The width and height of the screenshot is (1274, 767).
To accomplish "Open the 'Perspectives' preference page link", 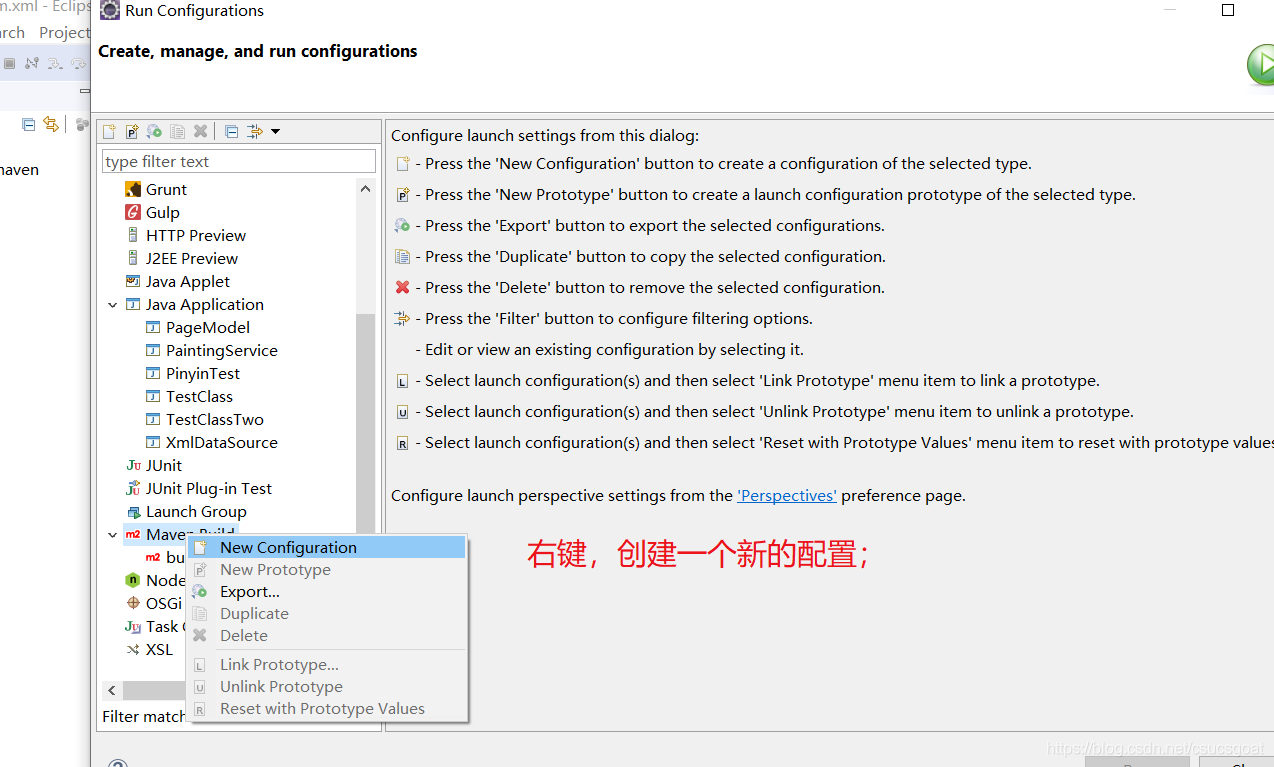I will [787, 495].
